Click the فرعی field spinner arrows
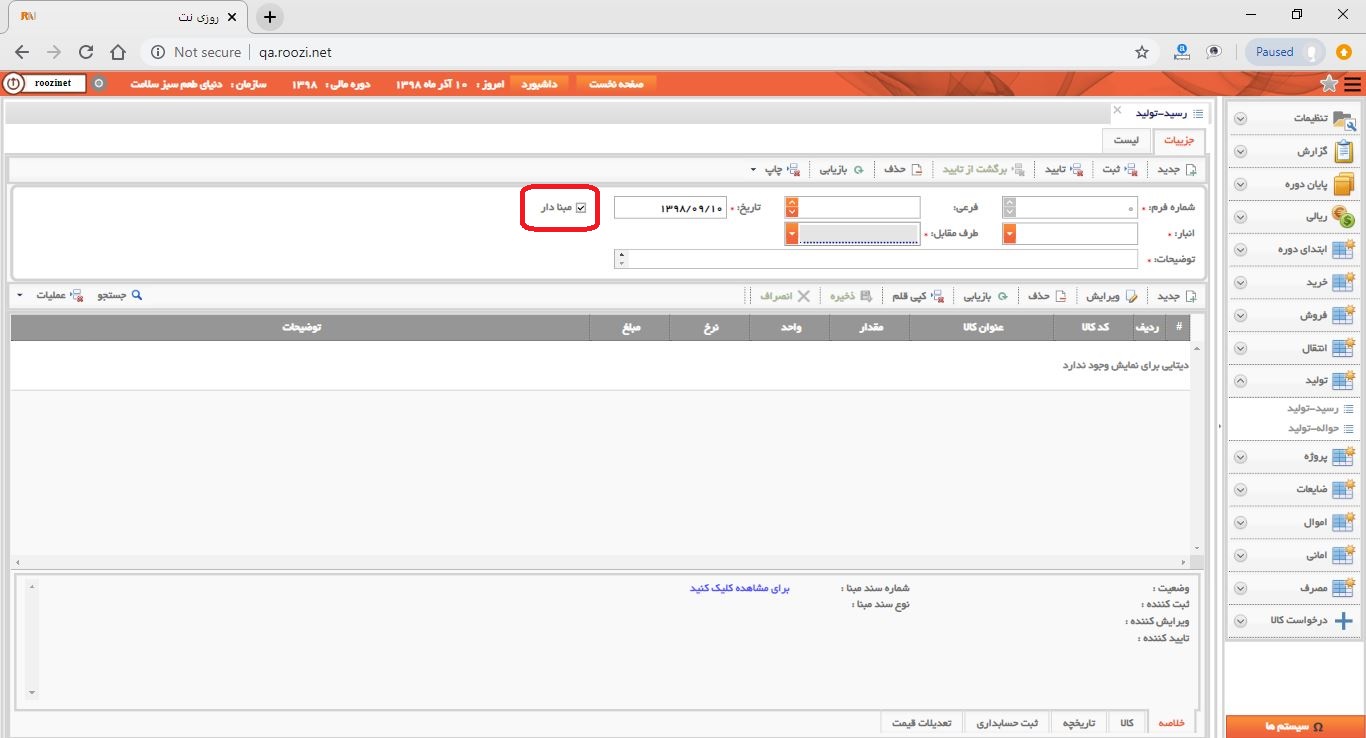 pyautogui.click(x=792, y=207)
